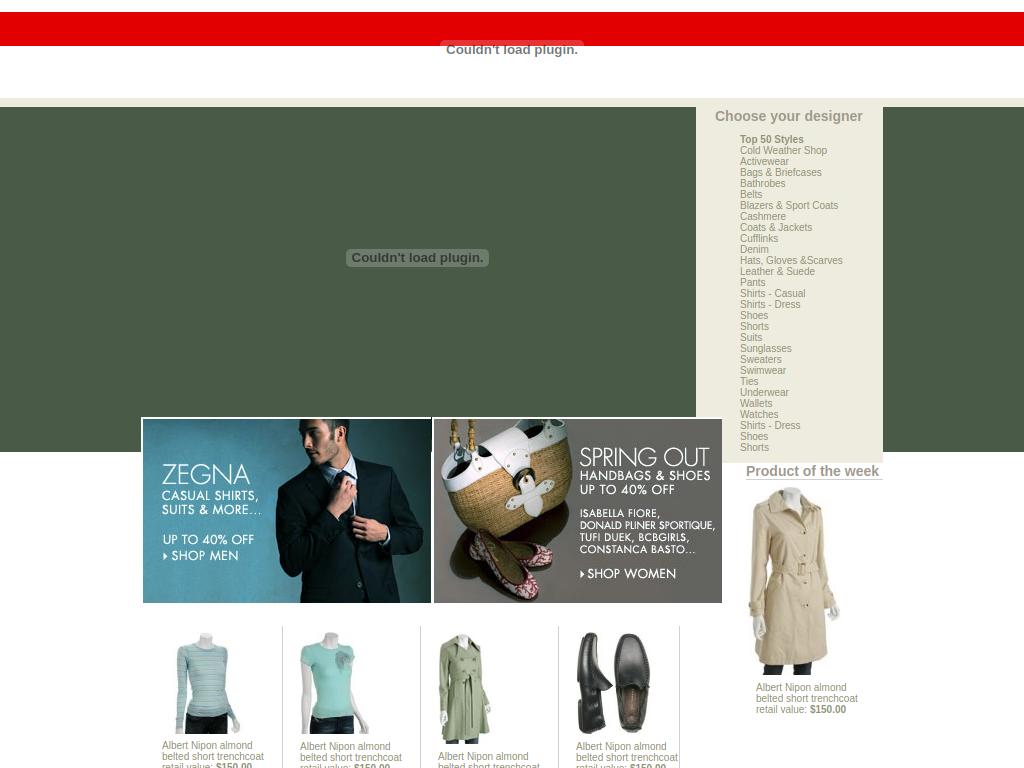The width and height of the screenshot is (1024, 768).
Task: Click the Belts link
Action: [x=751, y=195]
